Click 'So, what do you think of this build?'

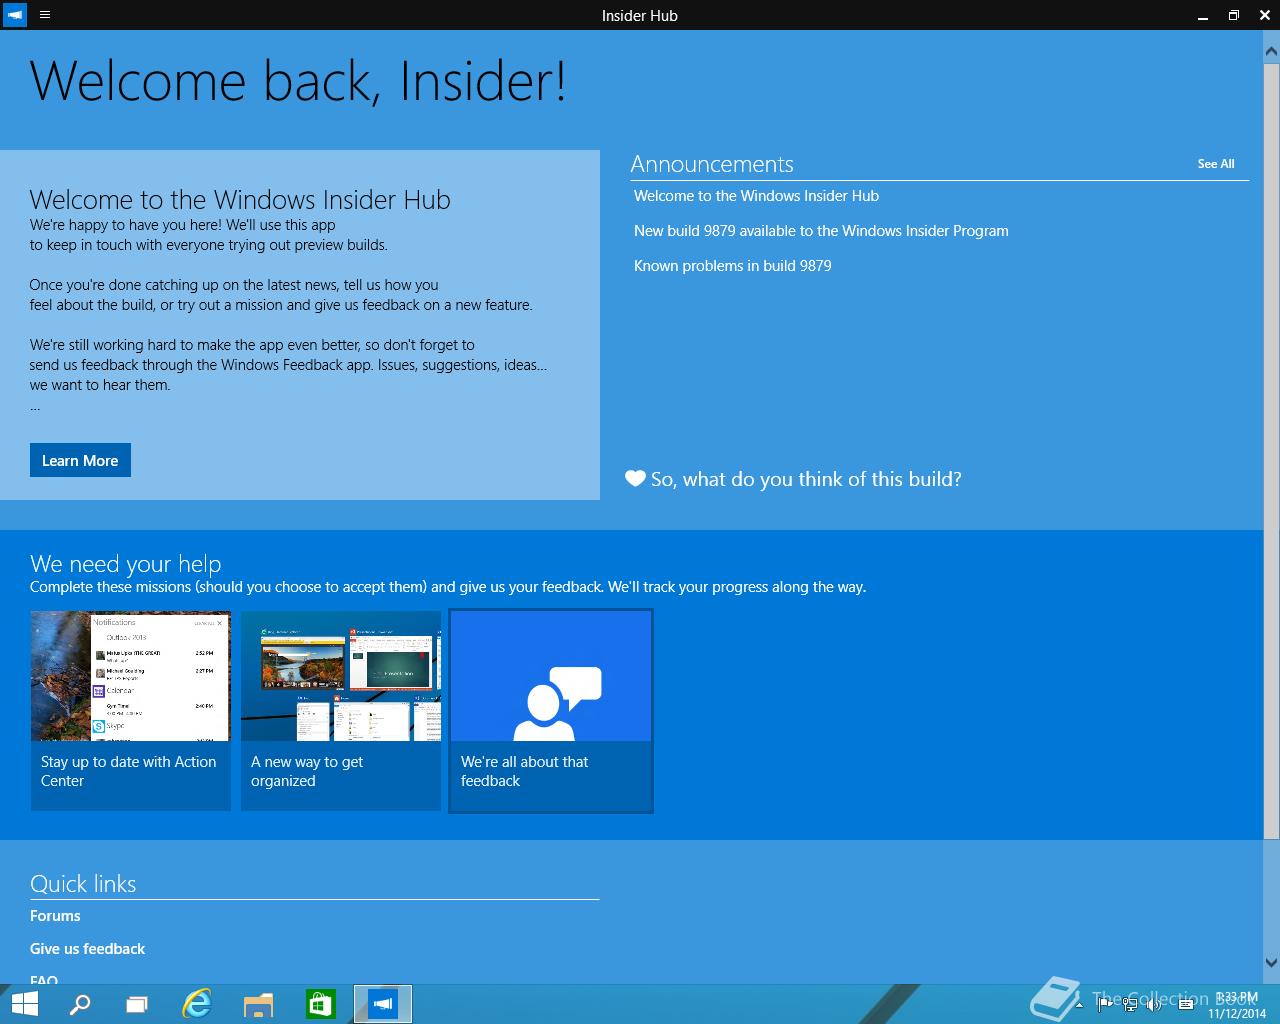[x=806, y=479]
